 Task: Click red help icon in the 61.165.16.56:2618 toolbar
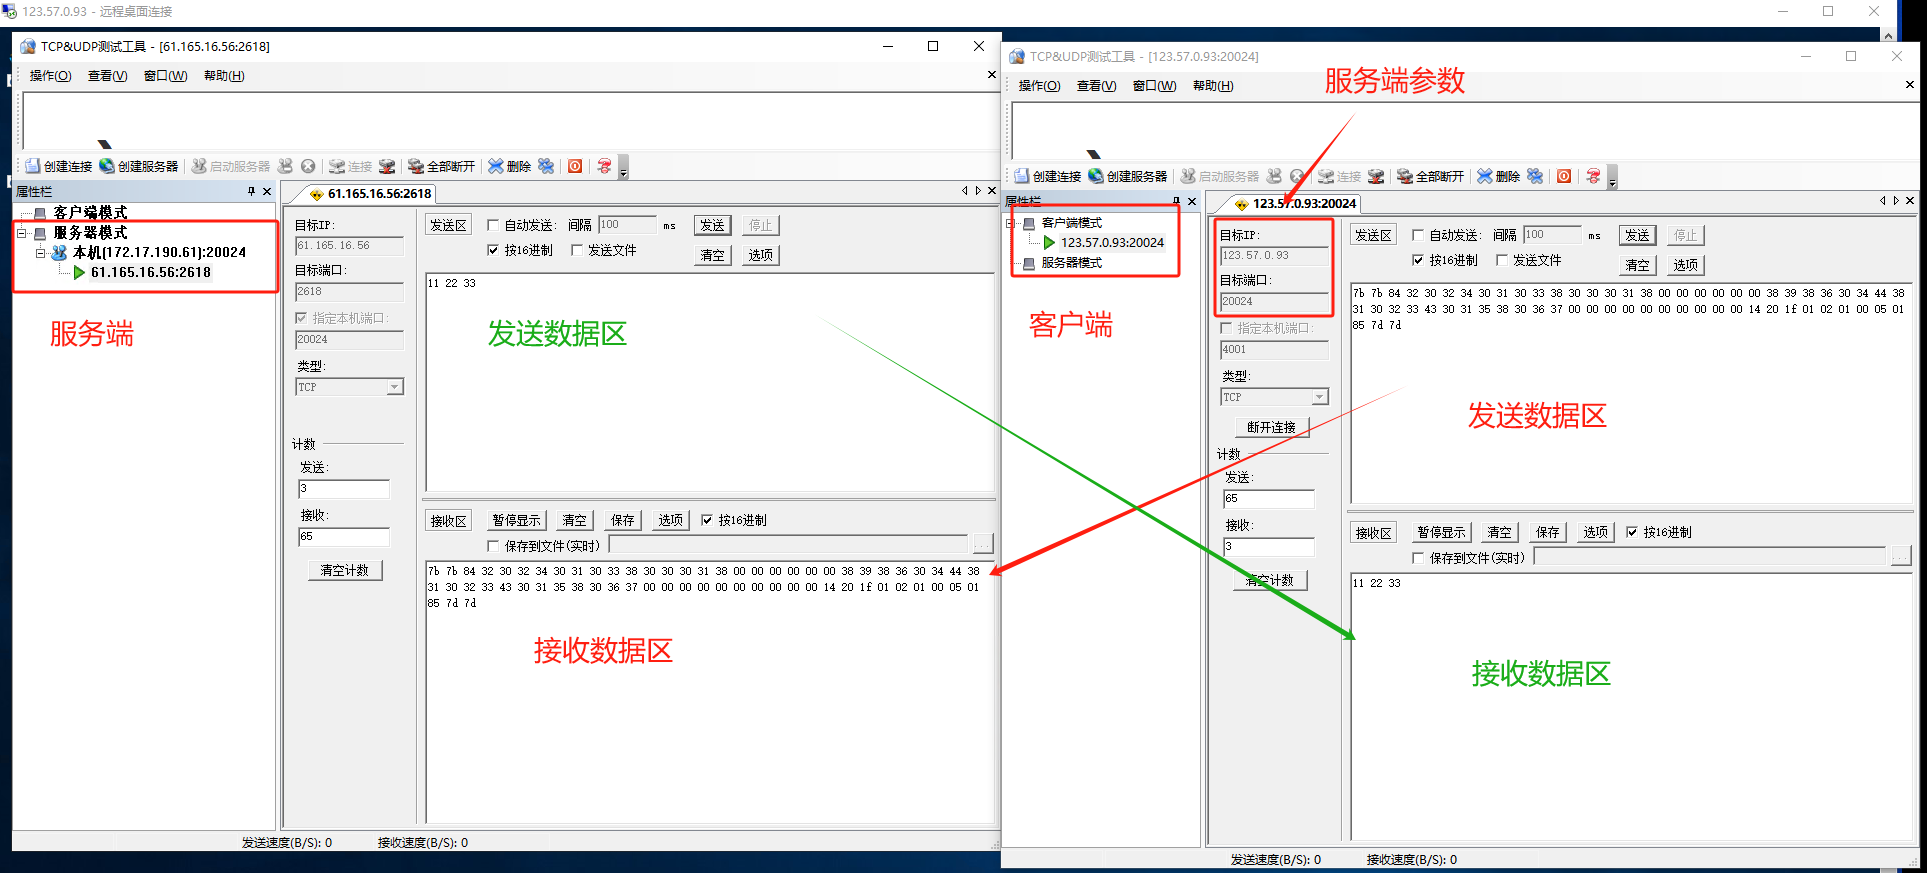[x=604, y=166]
